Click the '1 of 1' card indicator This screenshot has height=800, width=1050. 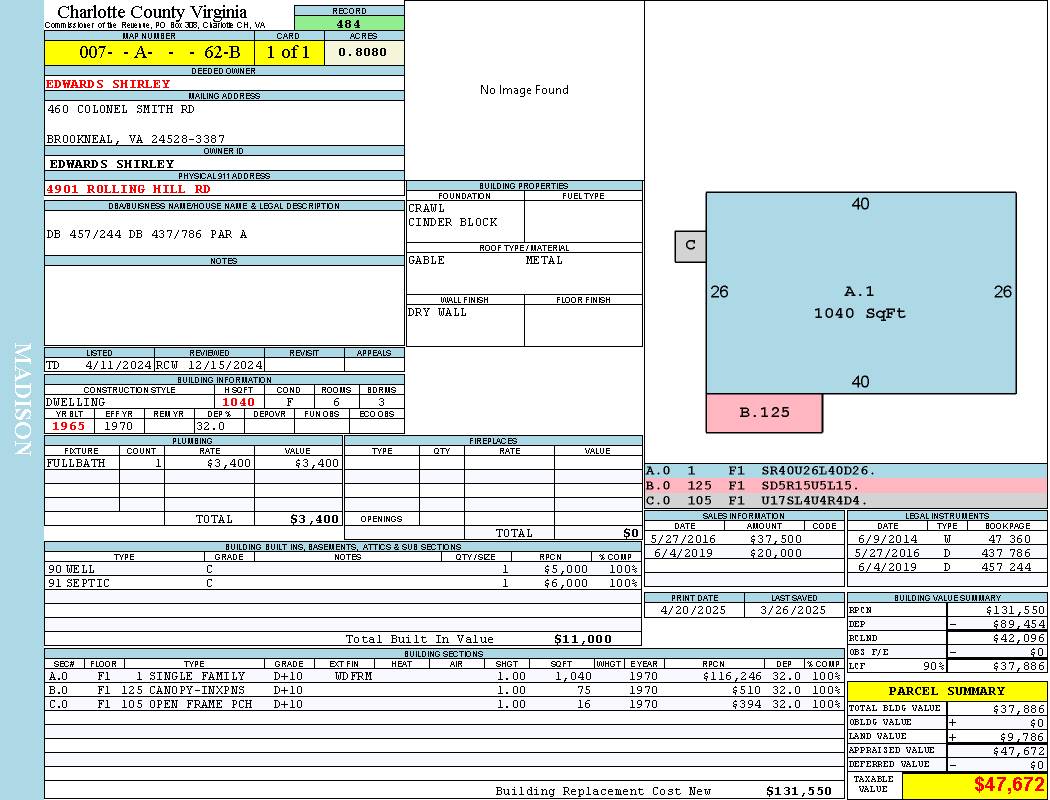289,53
